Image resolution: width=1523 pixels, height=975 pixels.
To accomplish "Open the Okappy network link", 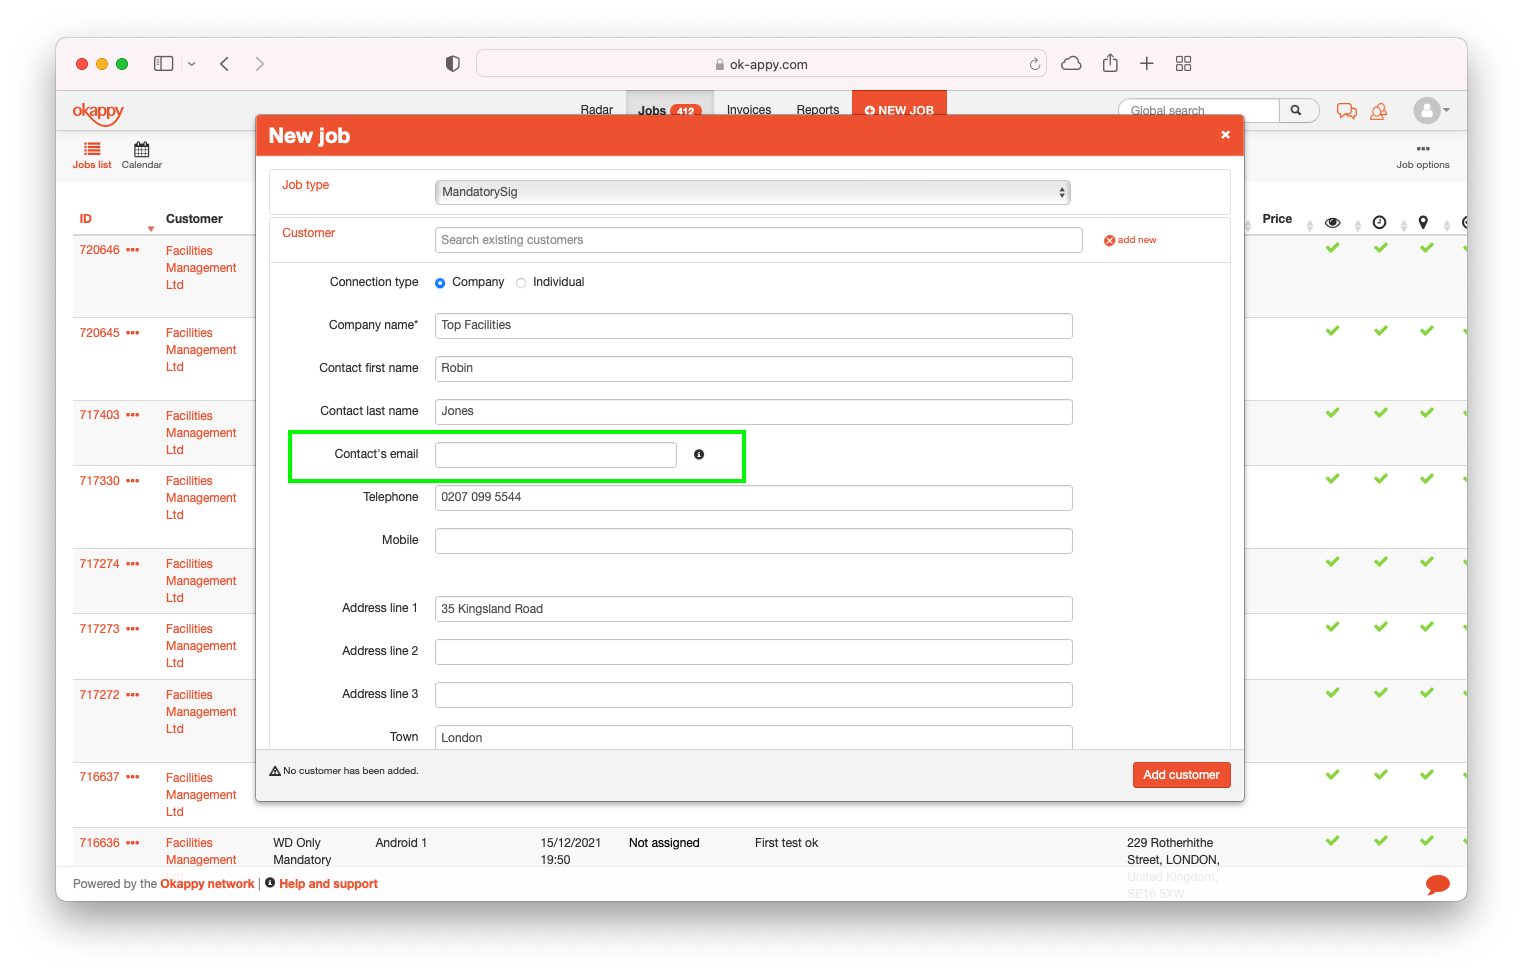I will point(208,884).
